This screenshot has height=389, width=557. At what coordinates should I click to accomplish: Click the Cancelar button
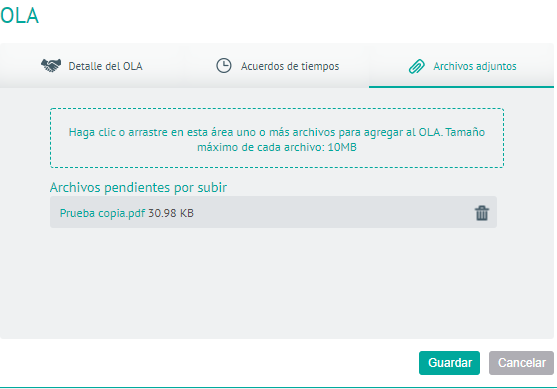pyautogui.click(x=521, y=363)
